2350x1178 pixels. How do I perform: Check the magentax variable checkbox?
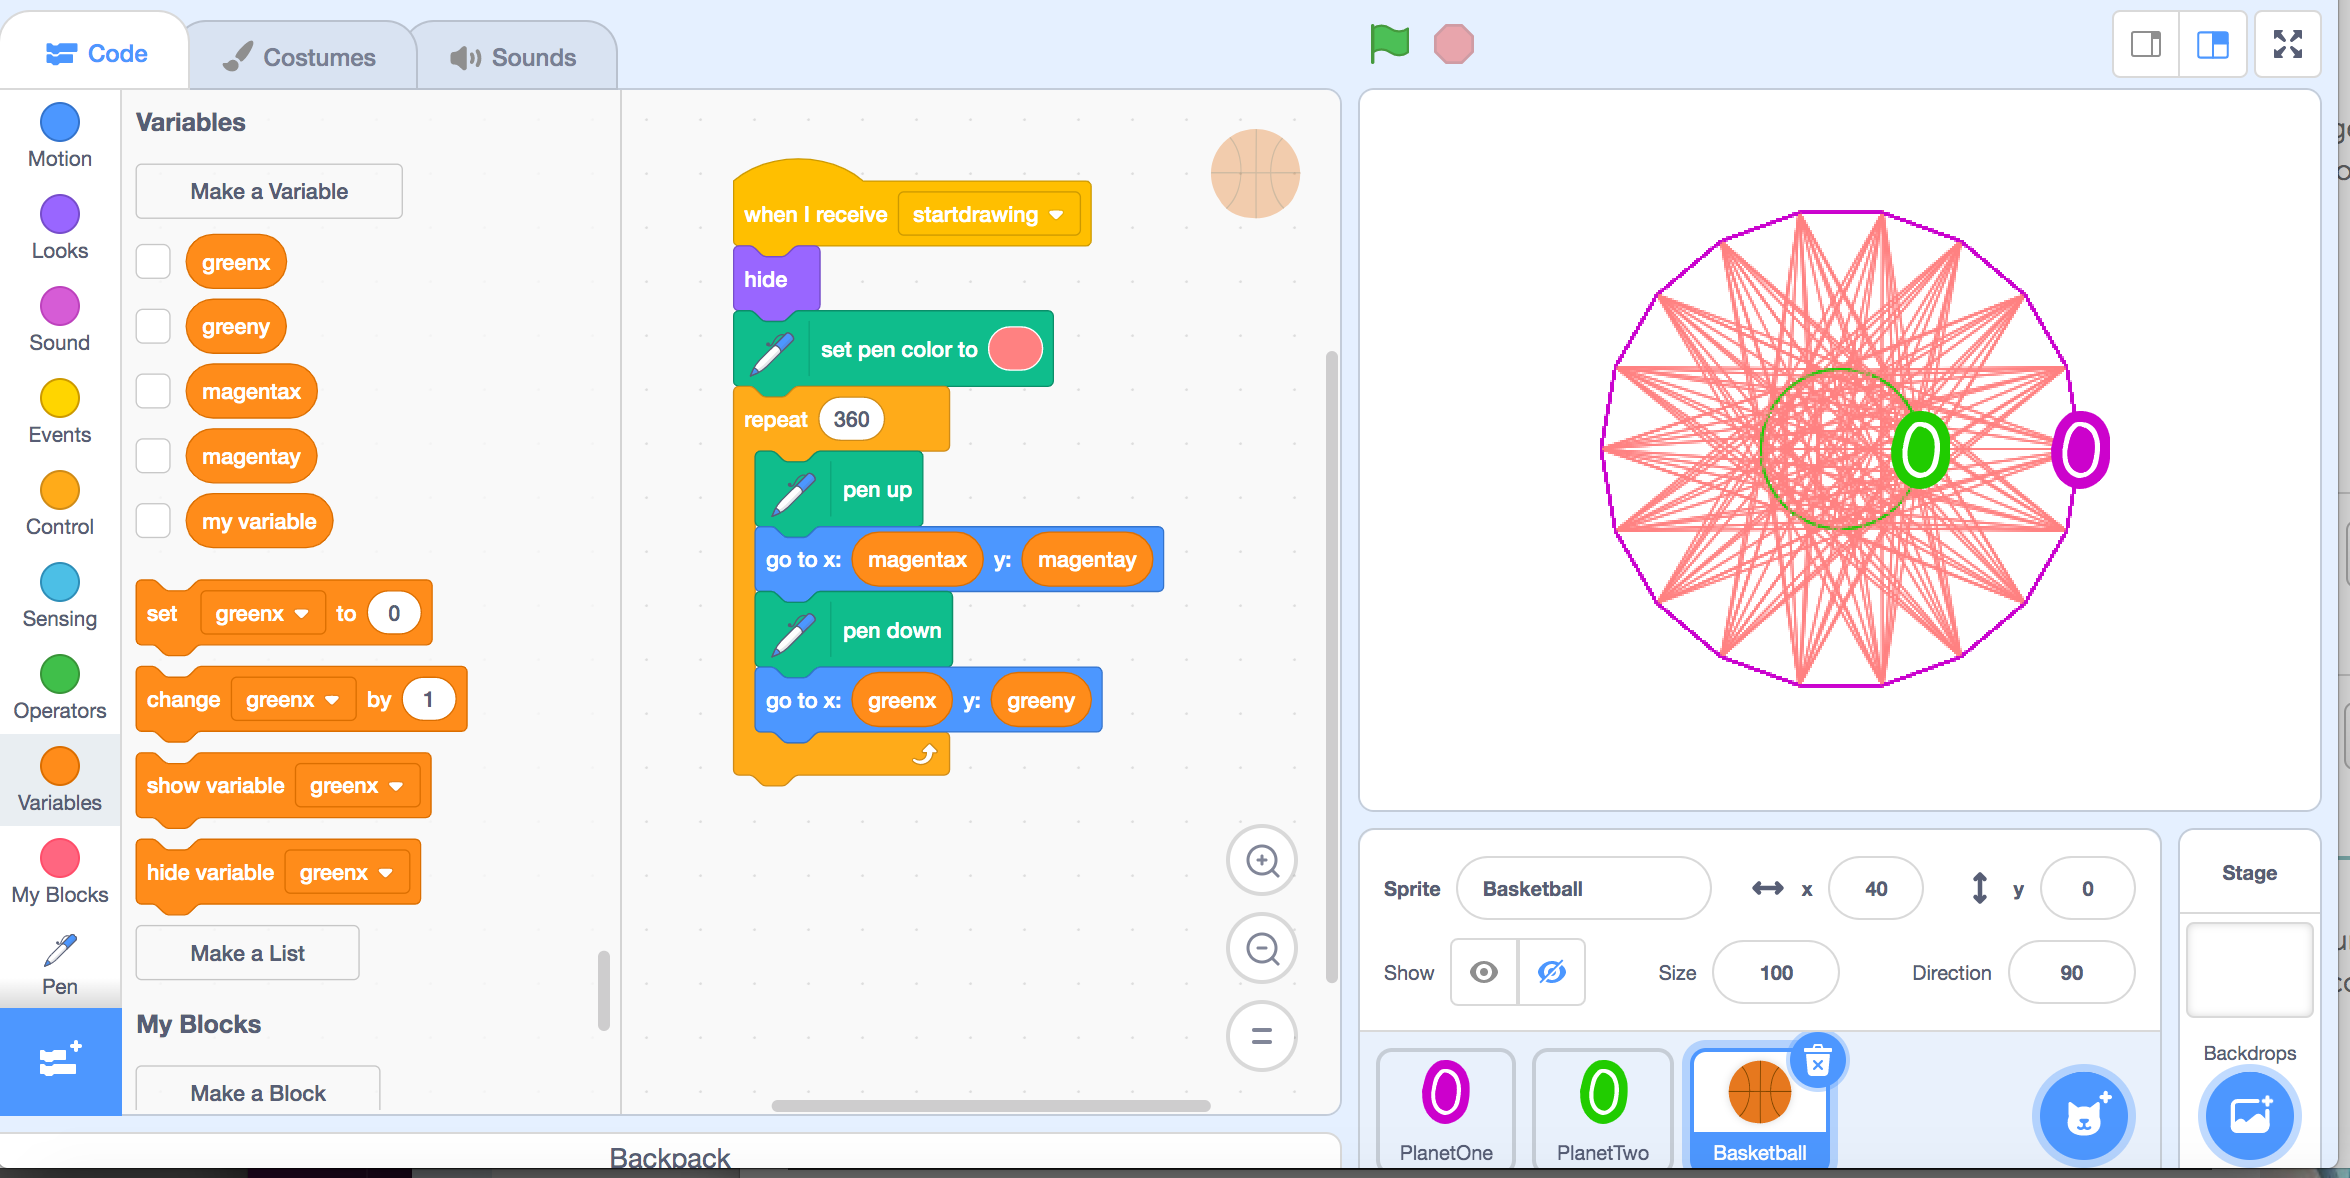153,391
